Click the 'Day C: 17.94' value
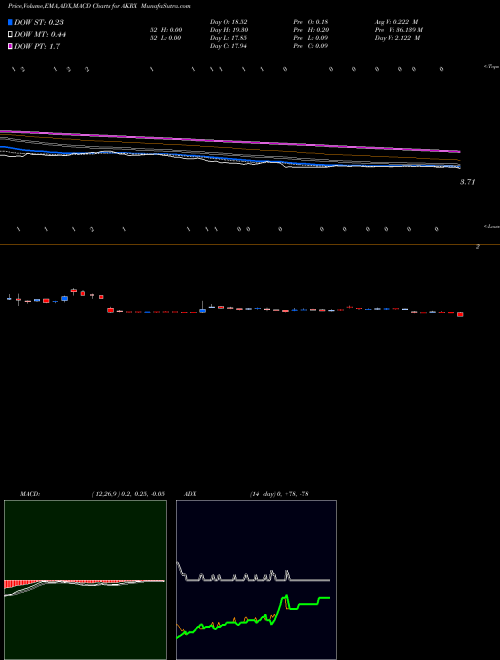The image size is (500, 660). 228,46
